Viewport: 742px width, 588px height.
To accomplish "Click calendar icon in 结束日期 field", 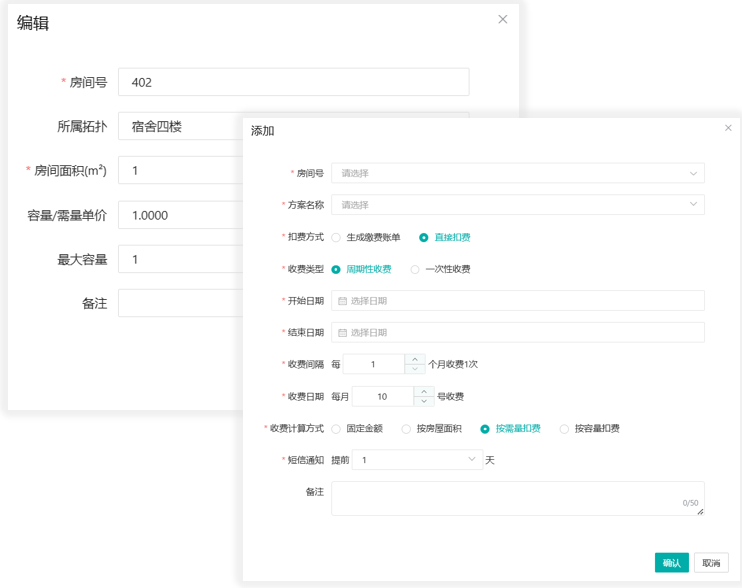I will click(343, 333).
